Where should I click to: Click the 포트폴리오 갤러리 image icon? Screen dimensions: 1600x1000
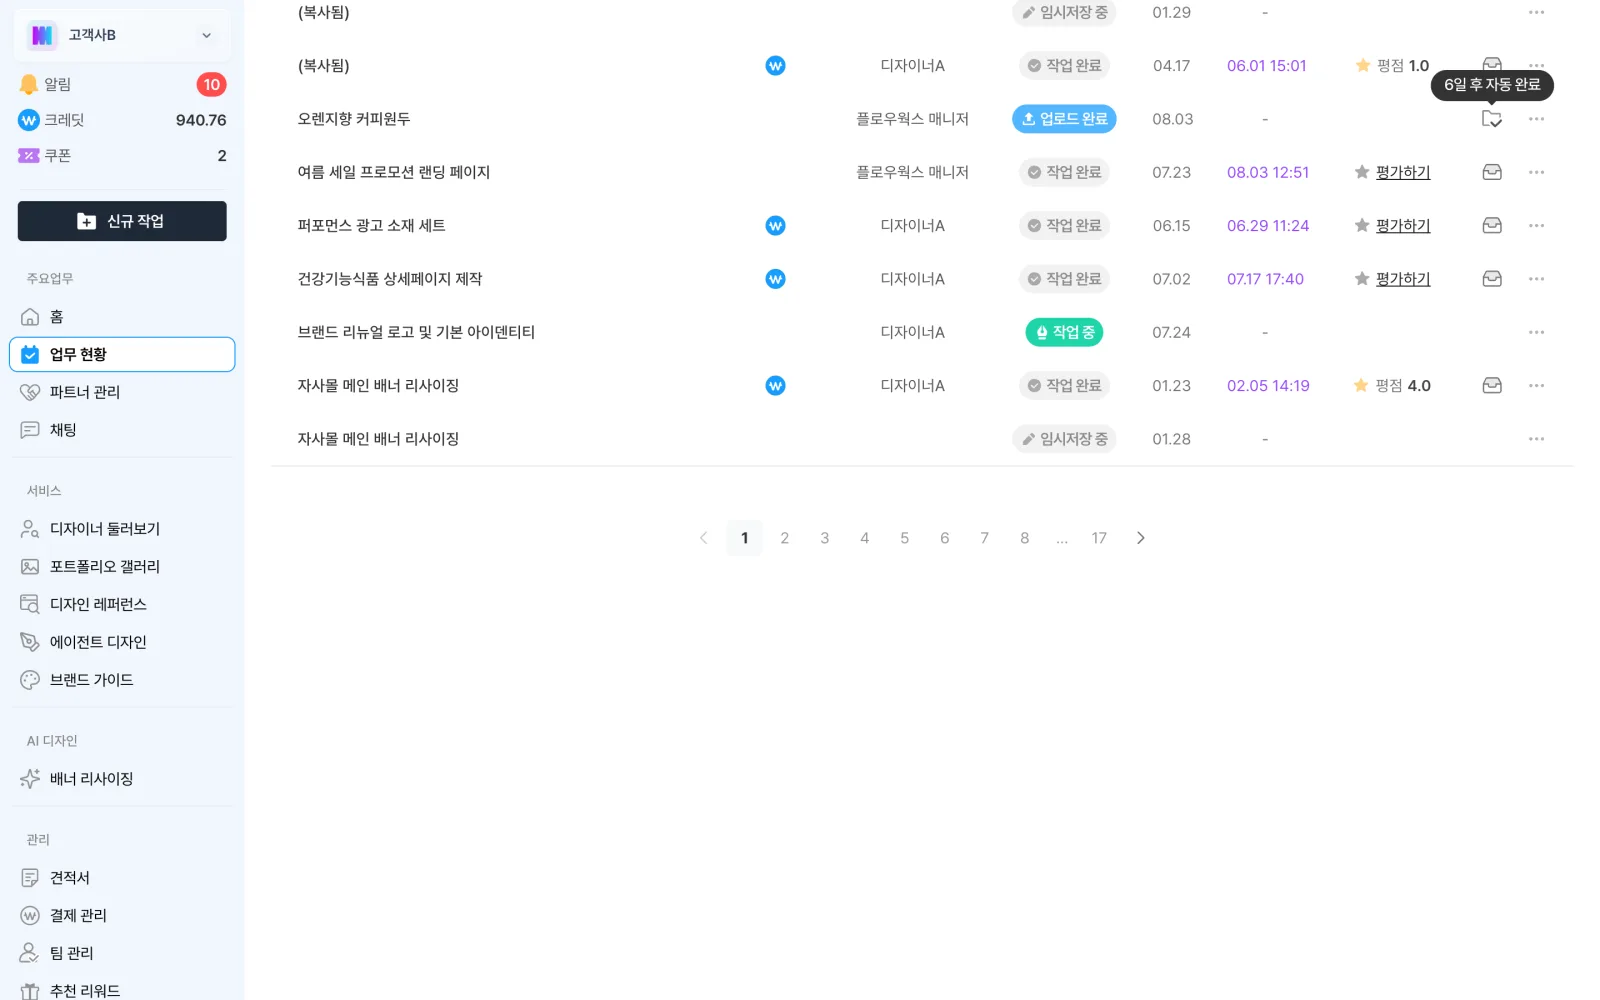30,567
